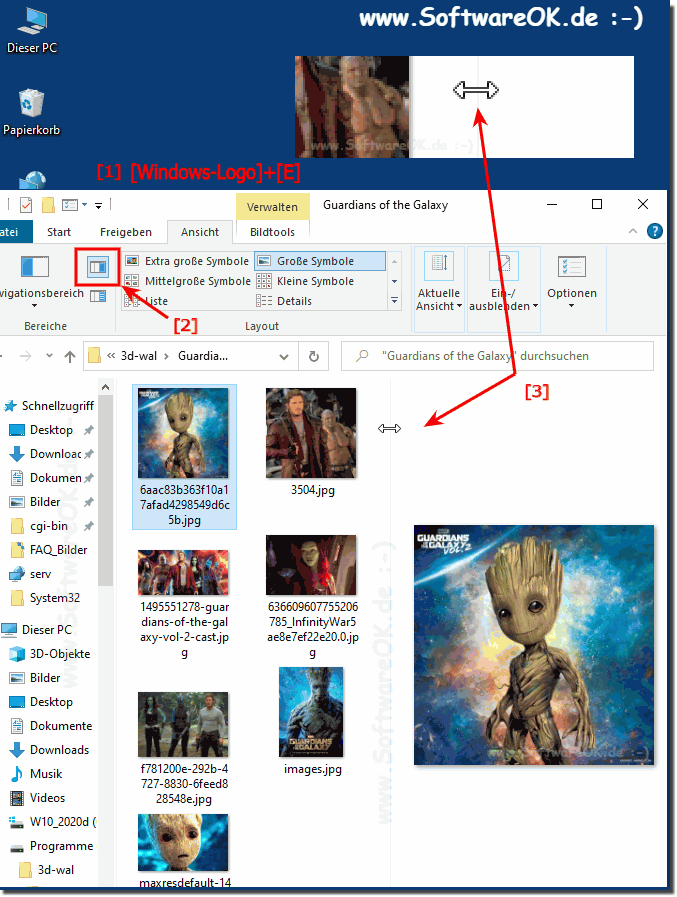Select 3D-Objekte in navigation tree
Screen dimensions: 677x897
[x=50, y=654]
